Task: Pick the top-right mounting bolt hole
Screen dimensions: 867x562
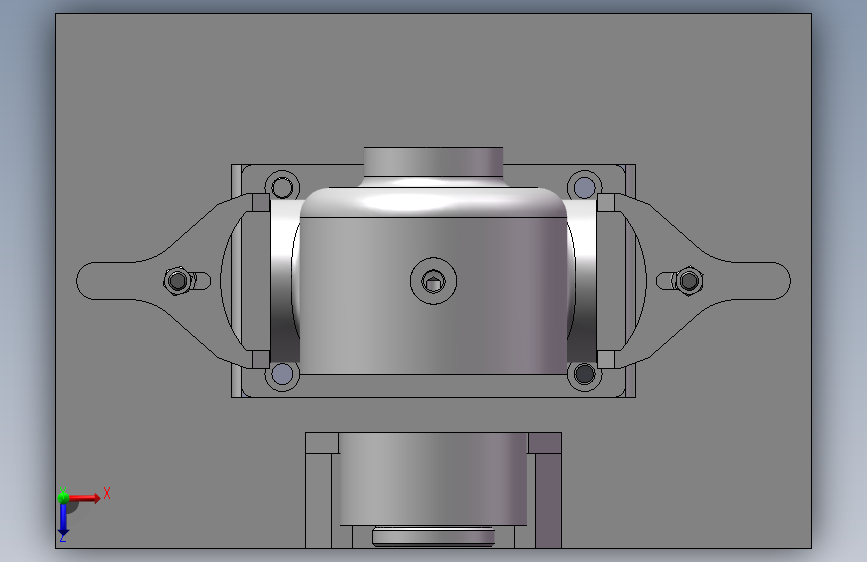Action: pyautogui.click(x=584, y=188)
